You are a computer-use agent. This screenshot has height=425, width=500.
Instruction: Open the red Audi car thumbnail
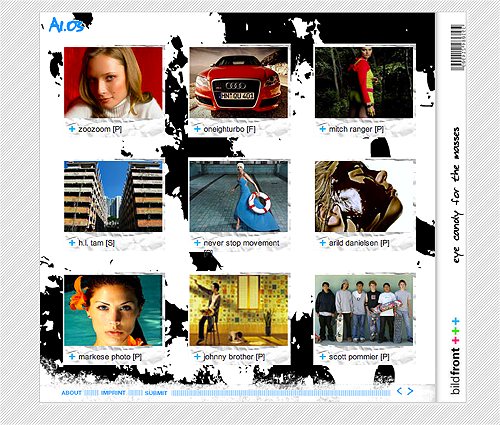point(239,82)
